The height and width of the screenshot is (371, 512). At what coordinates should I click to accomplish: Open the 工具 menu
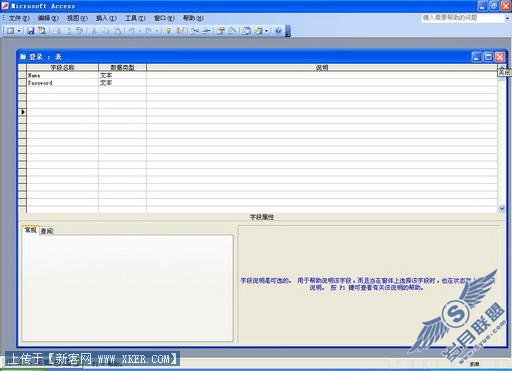click(x=135, y=18)
